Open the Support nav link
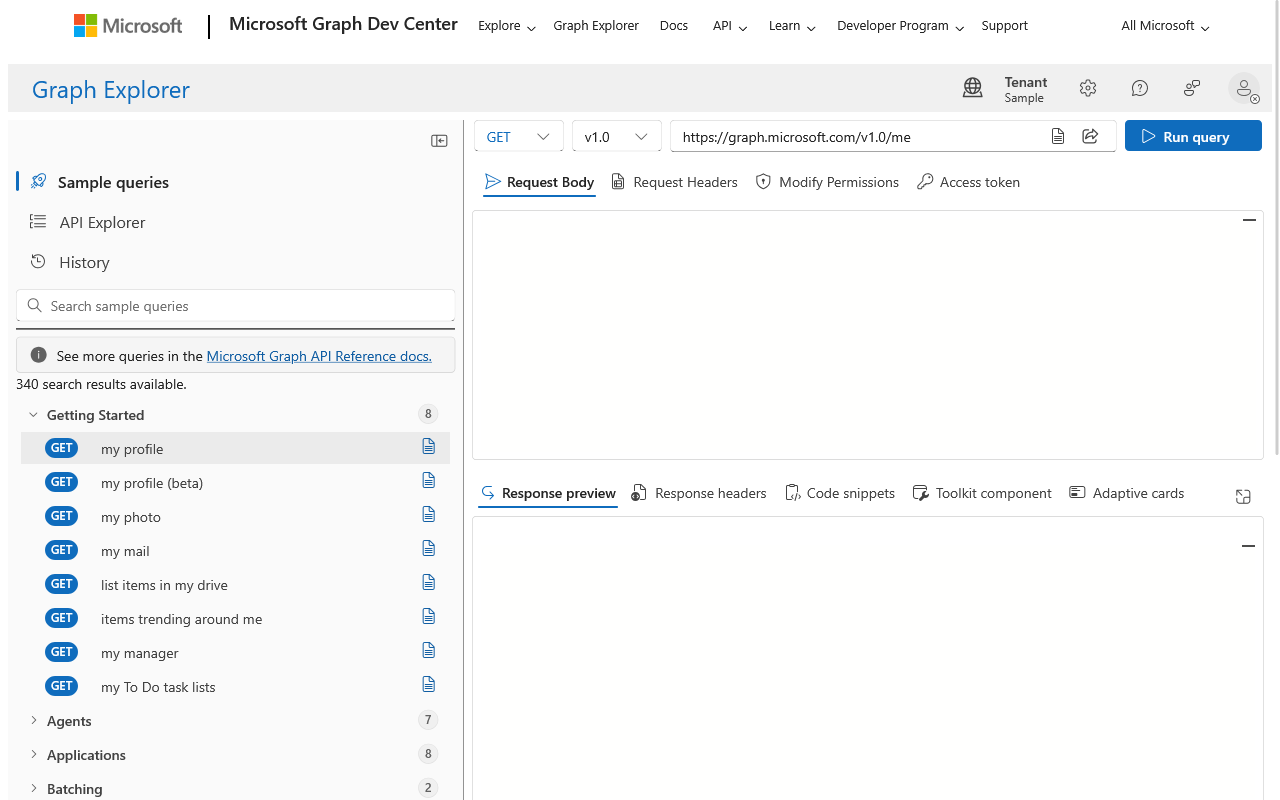1280x800 pixels. pyautogui.click(x=1004, y=26)
